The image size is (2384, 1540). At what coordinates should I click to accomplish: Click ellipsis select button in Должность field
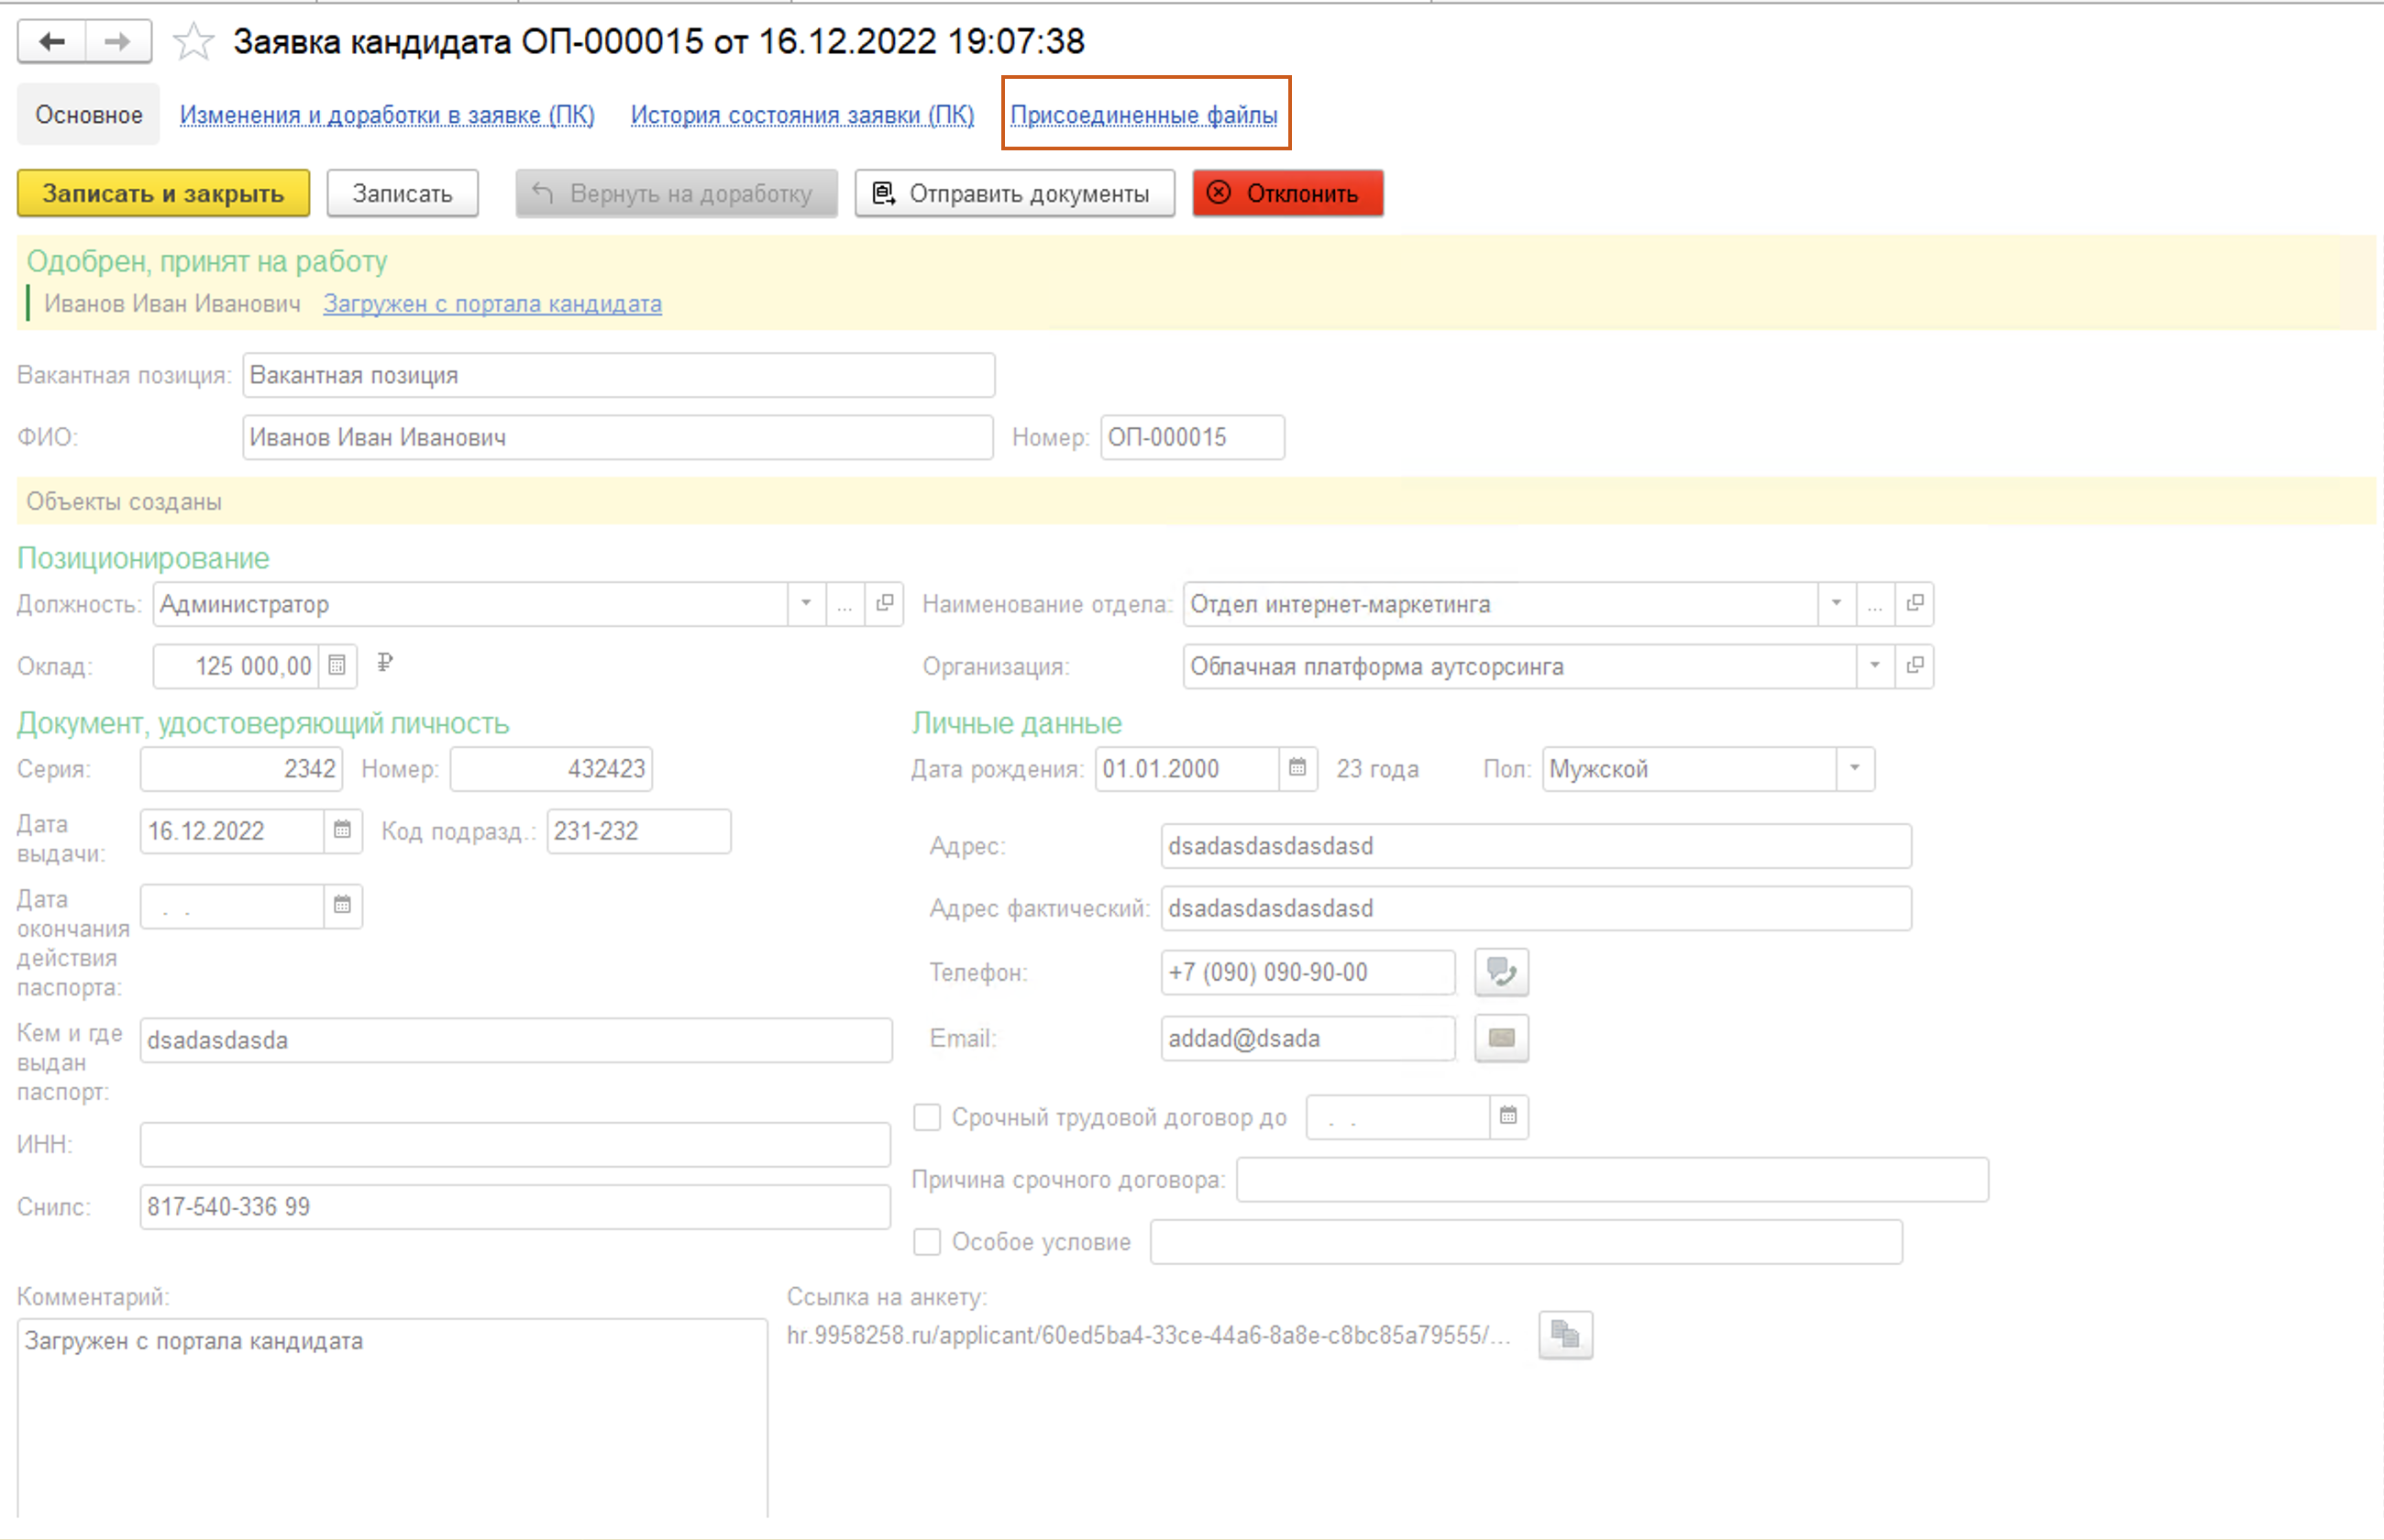[x=845, y=604]
